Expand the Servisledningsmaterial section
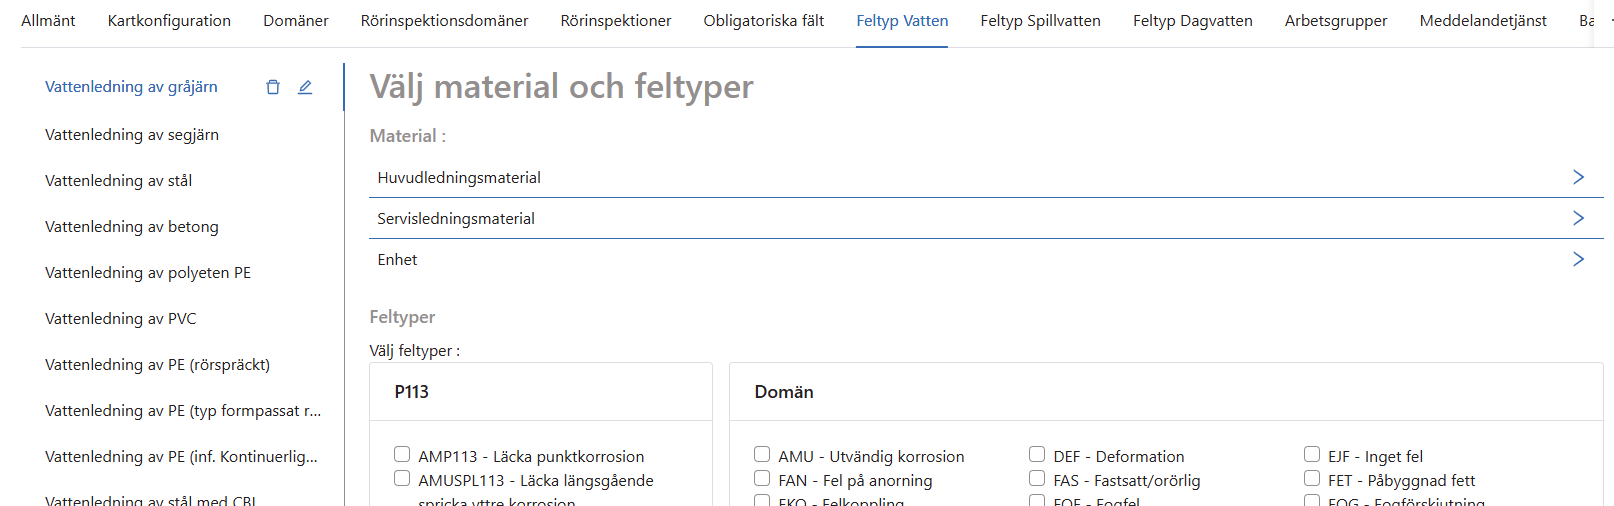The width and height of the screenshot is (1614, 506). 1578,218
